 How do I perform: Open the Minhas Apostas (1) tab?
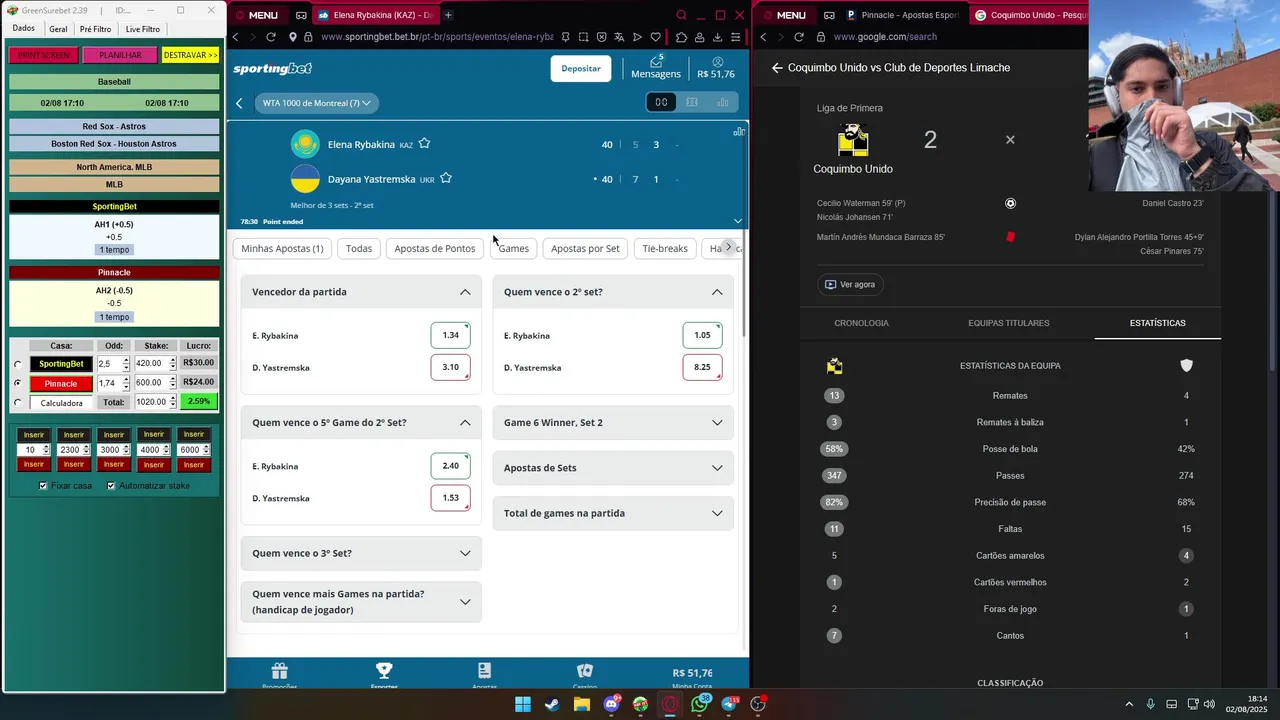[x=282, y=248]
